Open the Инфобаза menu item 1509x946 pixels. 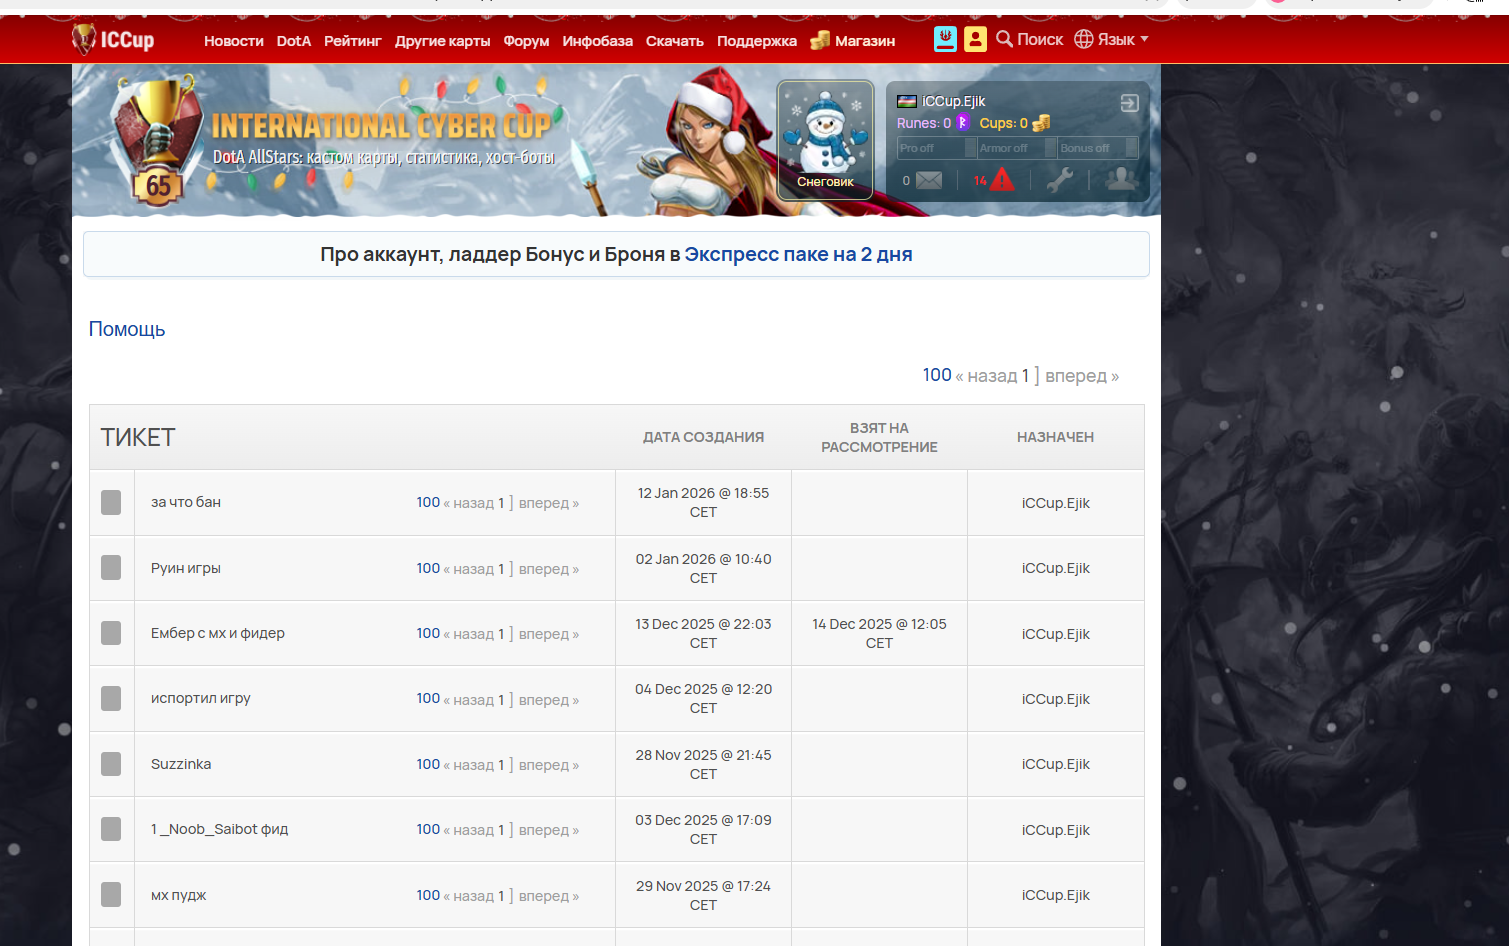coord(598,41)
